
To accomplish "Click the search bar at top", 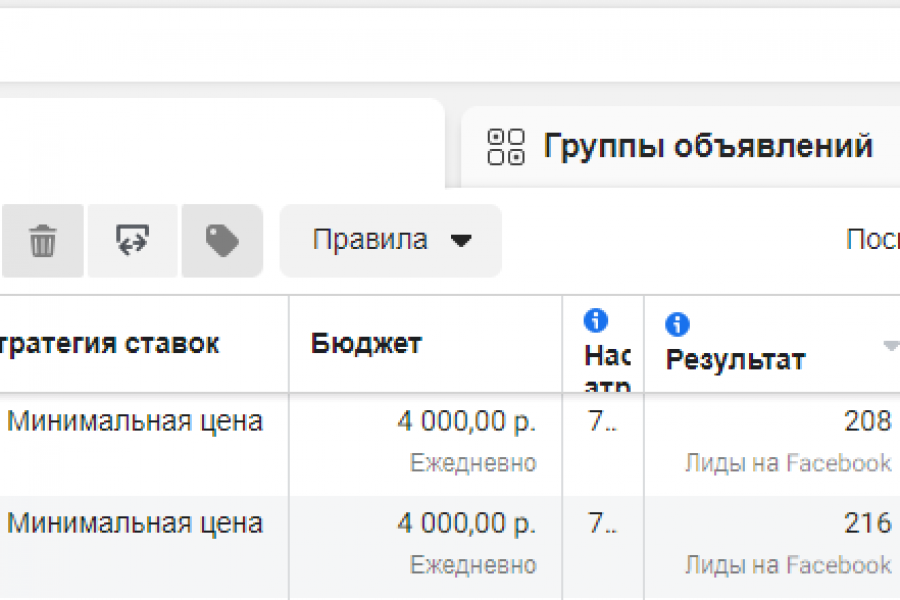I will tap(450, 45).
